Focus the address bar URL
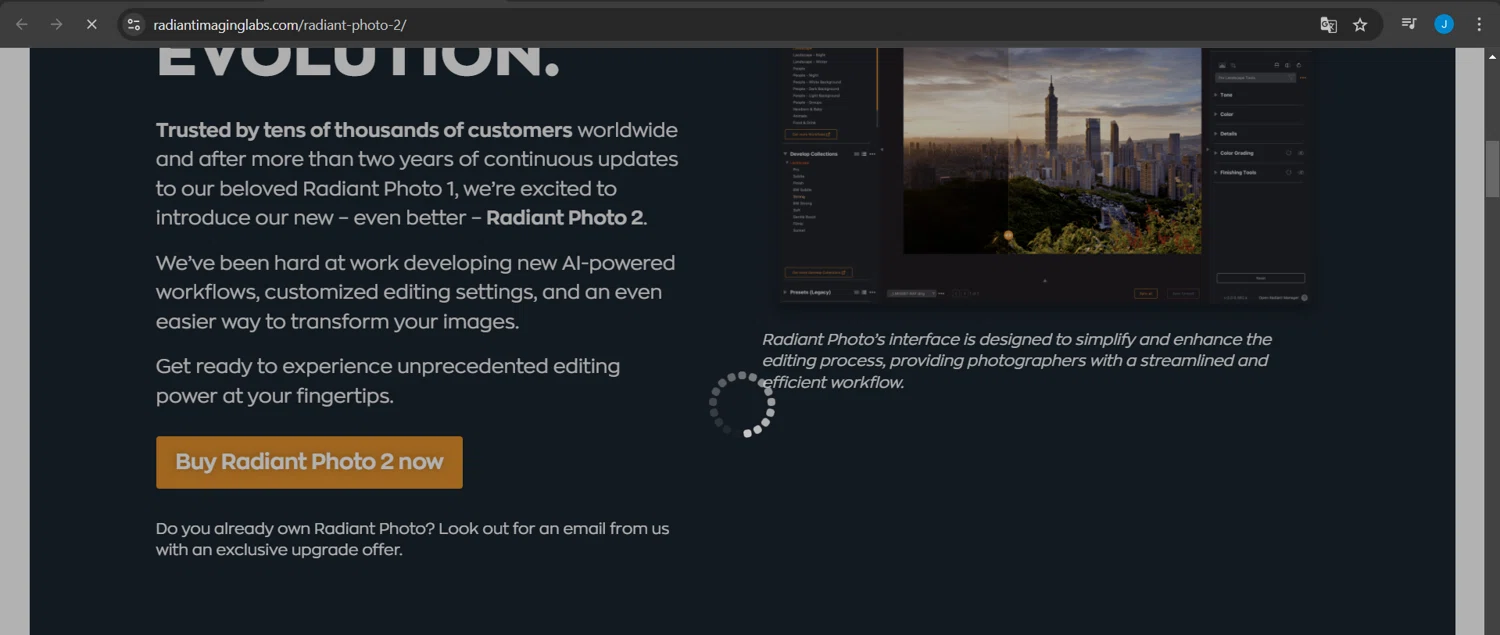The width and height of the screenshot is (1500, 635). coord(280,24)
